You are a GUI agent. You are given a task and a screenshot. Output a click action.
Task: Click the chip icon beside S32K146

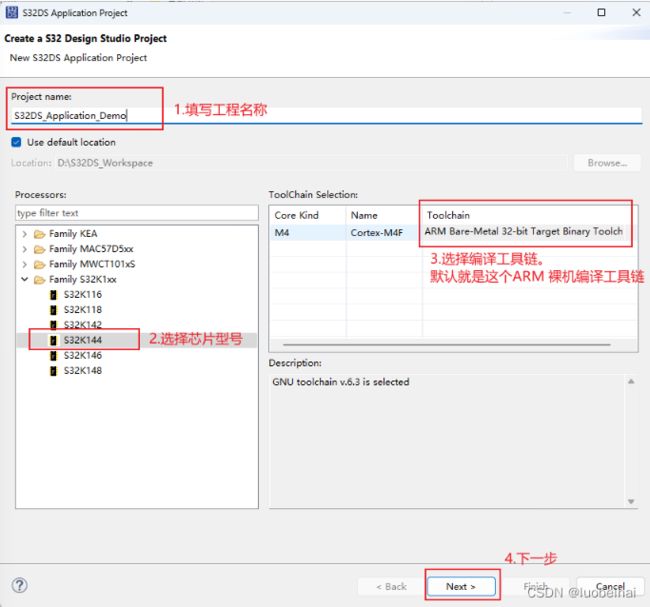click(53, 356)
